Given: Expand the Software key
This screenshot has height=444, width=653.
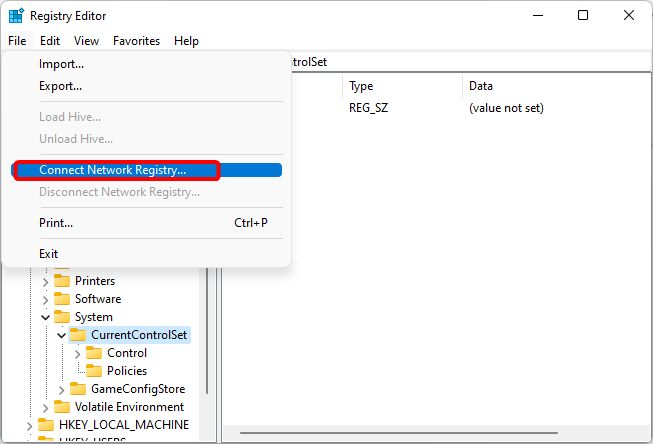Looking at the screenshot, I should (45, 300).
